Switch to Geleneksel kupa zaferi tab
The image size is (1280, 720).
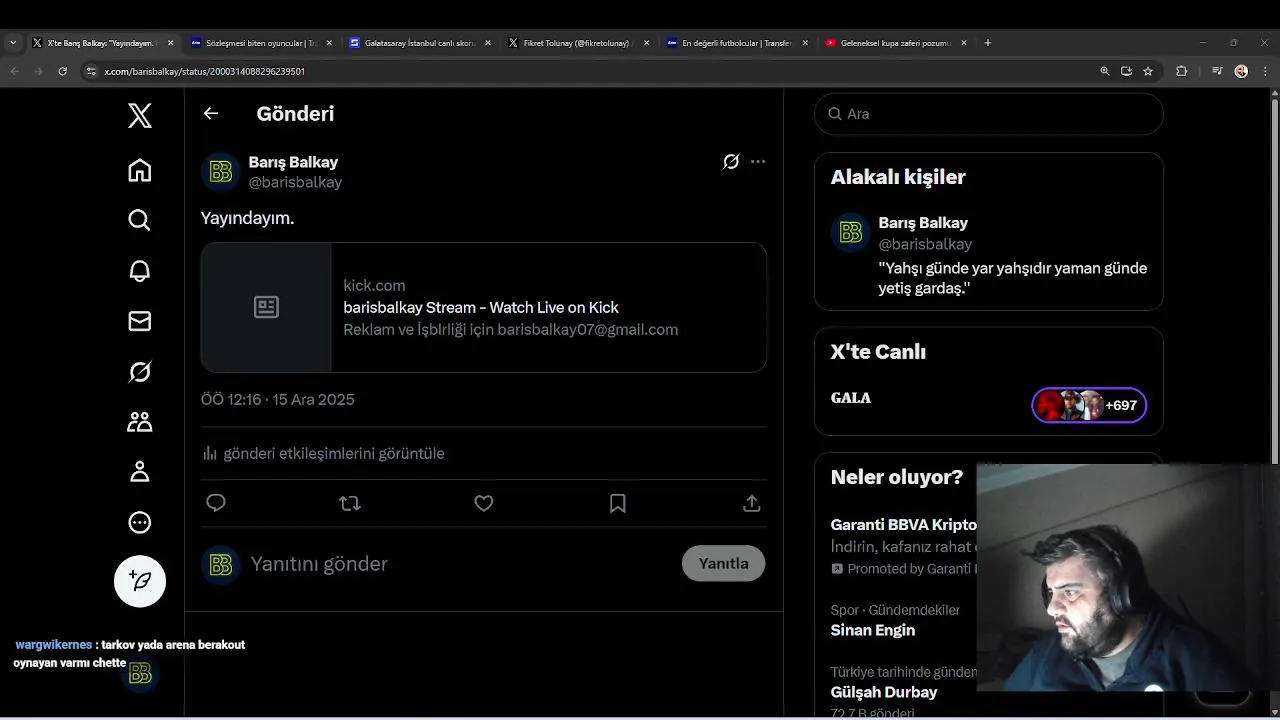895,43
